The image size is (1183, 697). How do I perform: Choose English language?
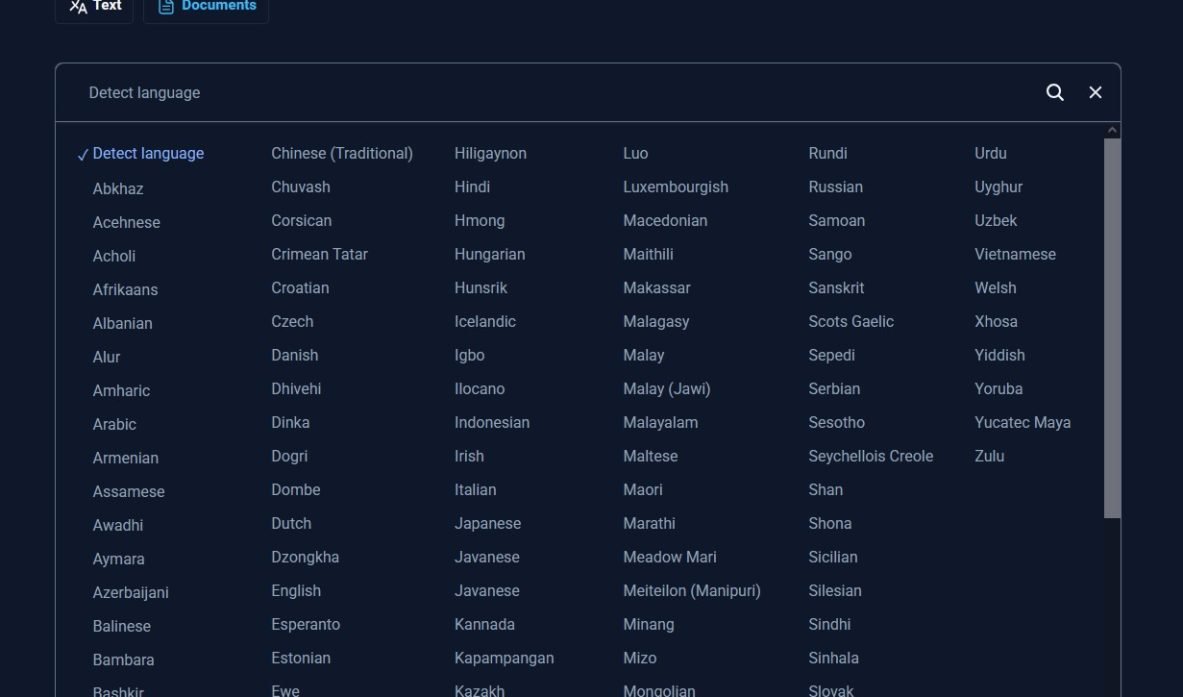click(x=296, y=591)
